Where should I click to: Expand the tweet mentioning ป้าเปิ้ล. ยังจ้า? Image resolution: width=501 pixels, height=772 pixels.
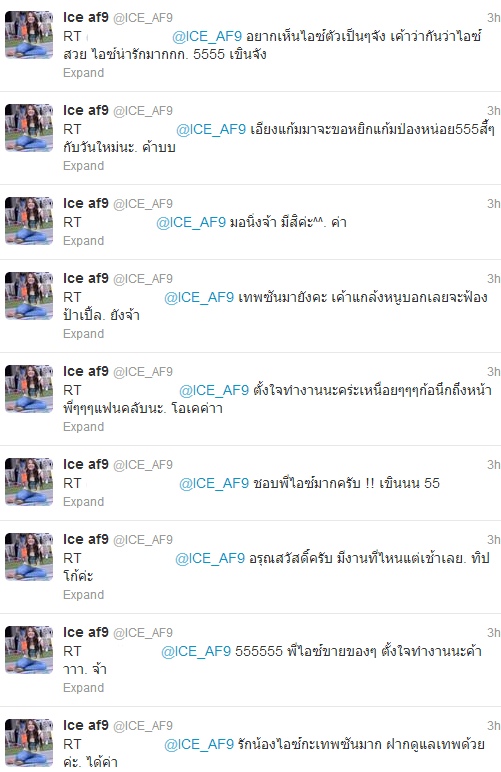pyautogui.click(x=83, y=334)
